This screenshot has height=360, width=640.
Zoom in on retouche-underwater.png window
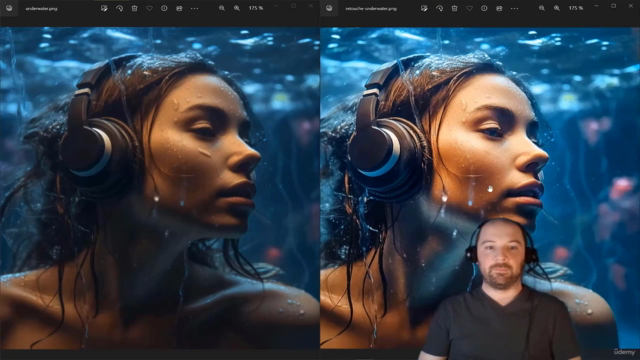[x=557, y=8]
